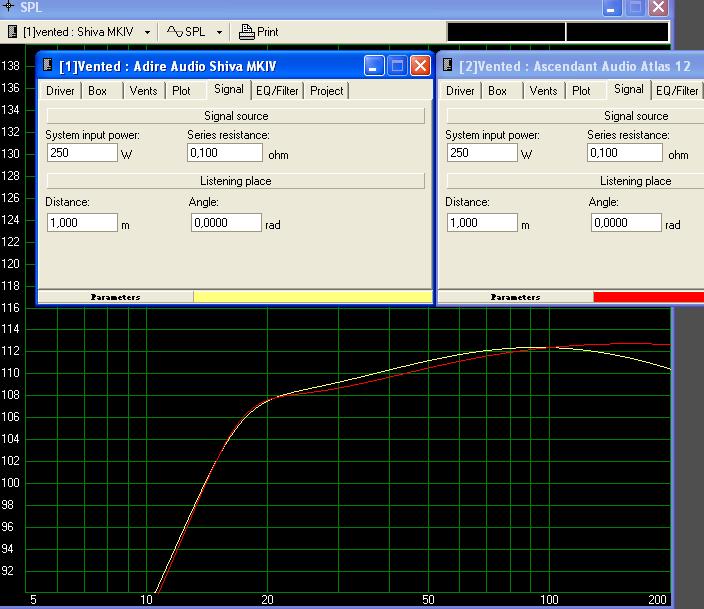
Task: Click Distance field in Atlas 12 window
Action: point(482,223)
